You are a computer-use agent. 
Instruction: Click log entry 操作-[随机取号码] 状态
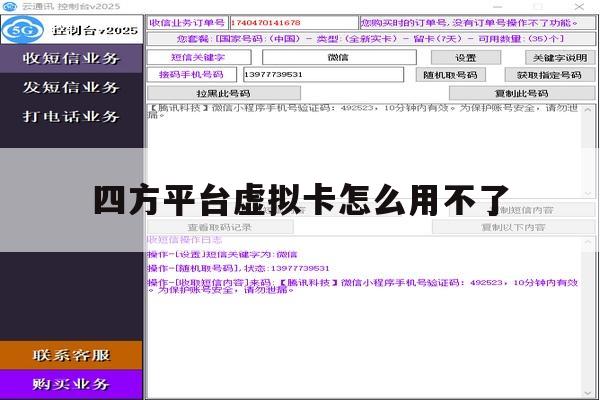(238, 268)
